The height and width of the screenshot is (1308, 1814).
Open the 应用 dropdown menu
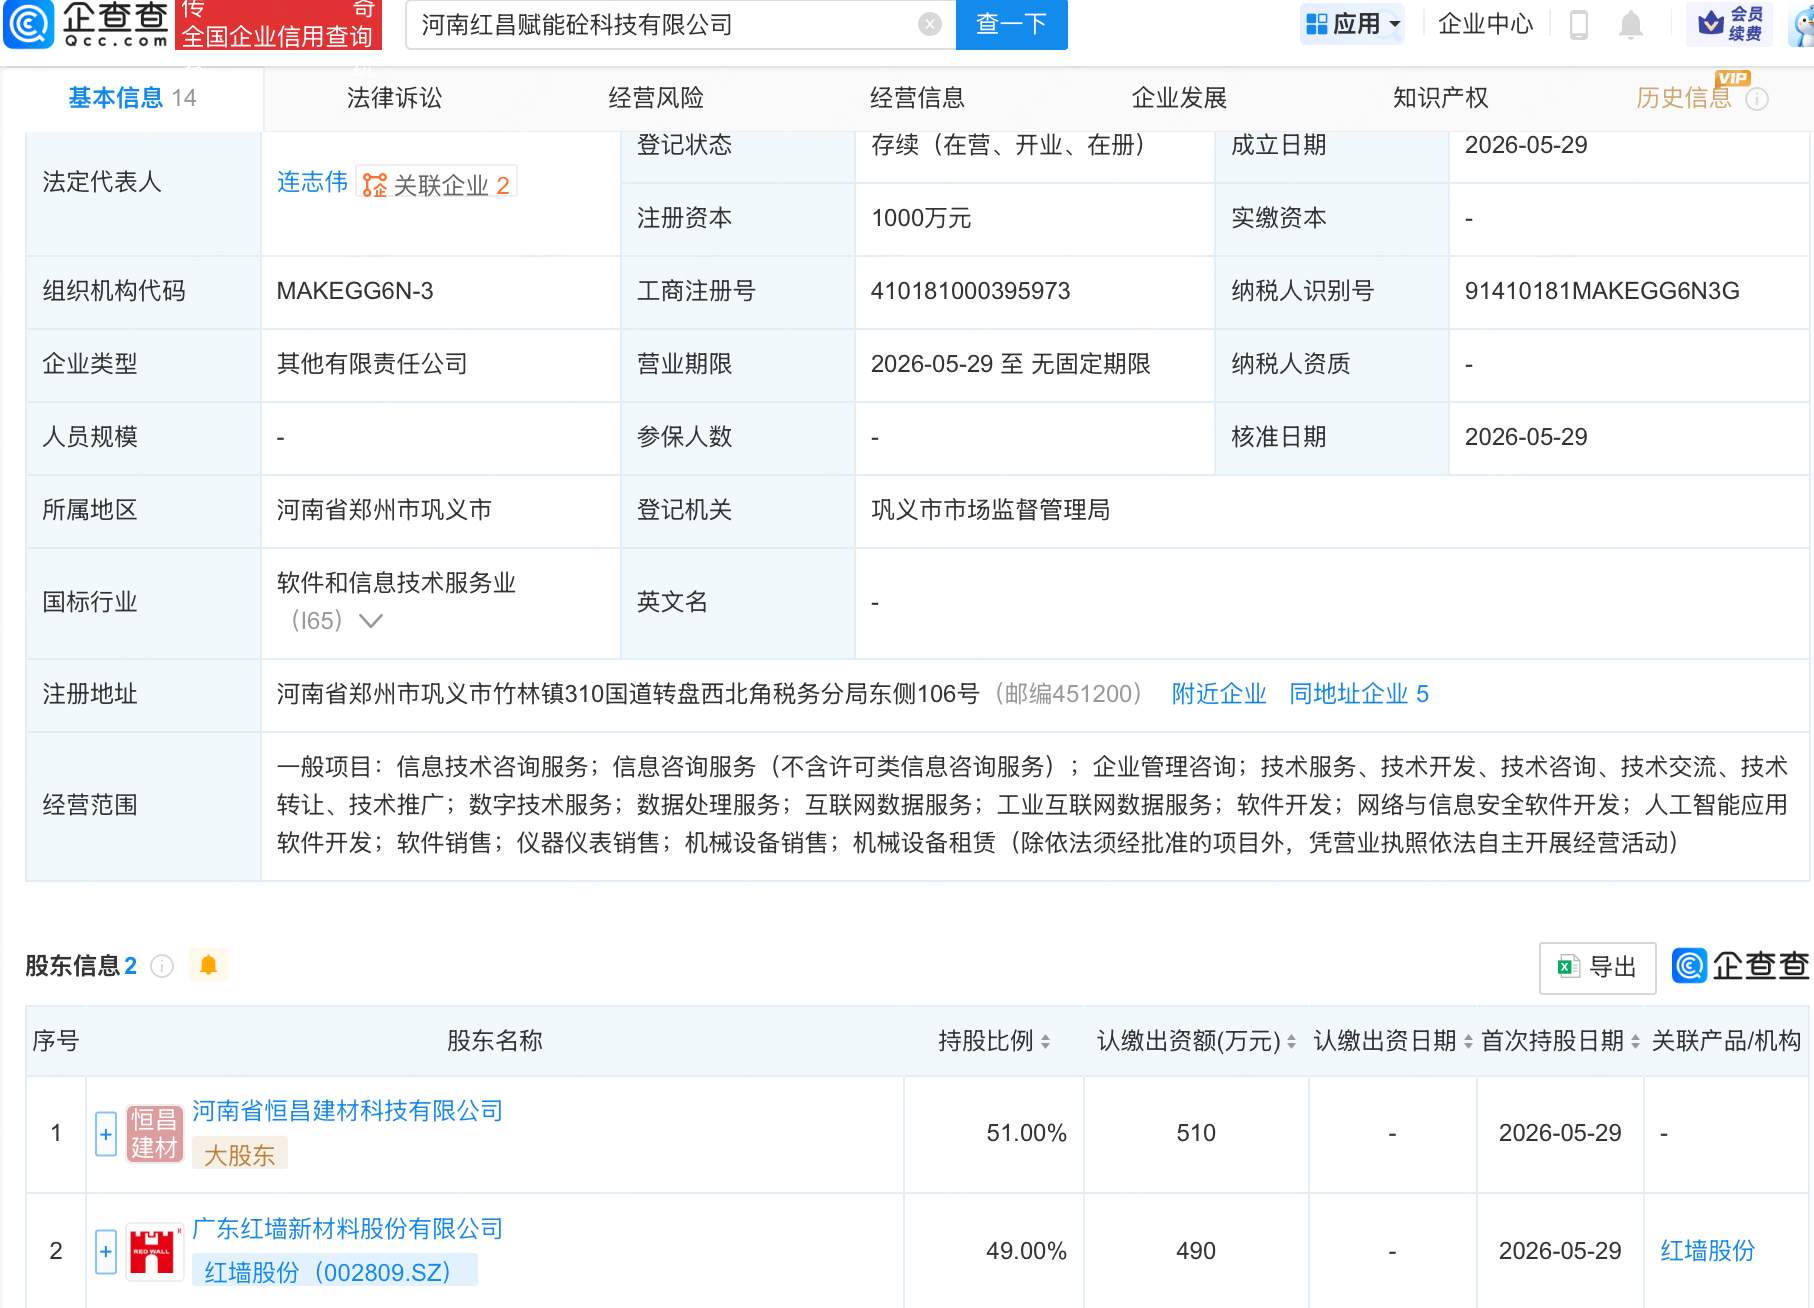click(1352, 24)
